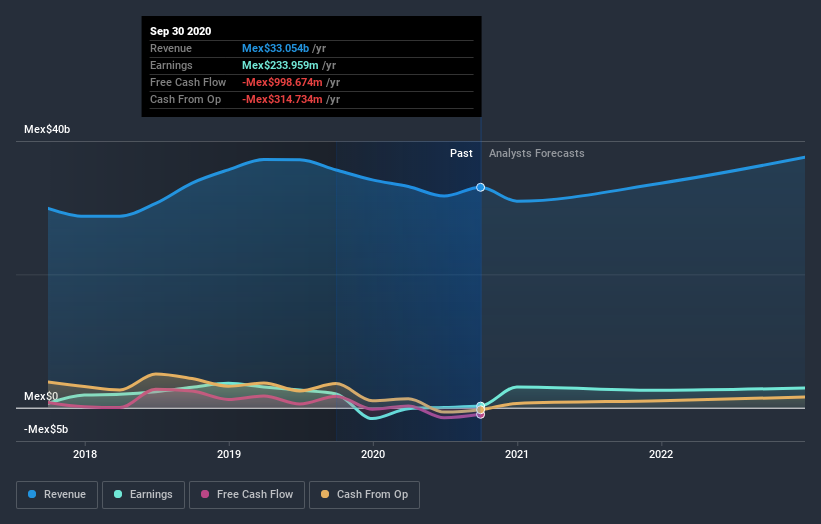Image resolution: width=821 pixels, height=524 pixels.
Task: Click the -Mex$314.734m cash from op value
Action: tap(282, 99)
